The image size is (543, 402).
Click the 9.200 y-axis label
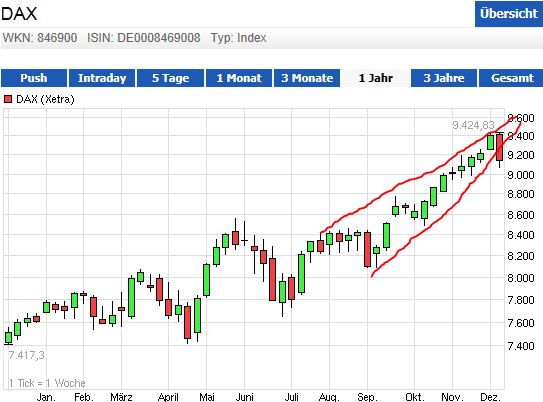521,155
